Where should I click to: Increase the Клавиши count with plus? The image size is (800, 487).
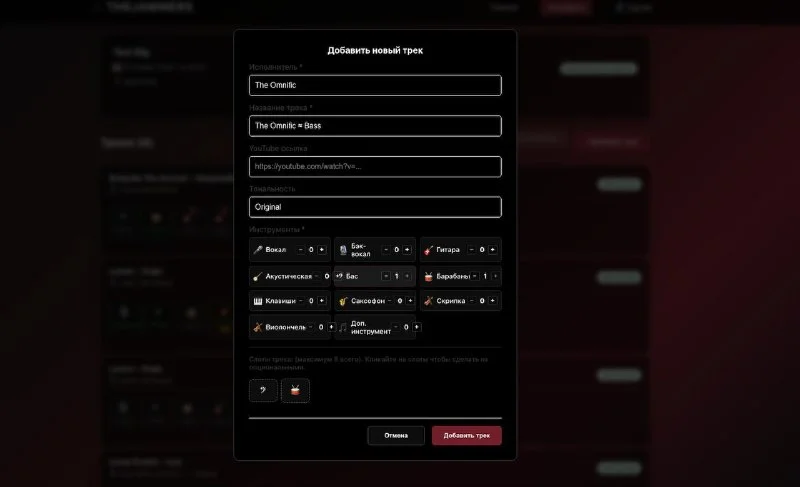321,301
